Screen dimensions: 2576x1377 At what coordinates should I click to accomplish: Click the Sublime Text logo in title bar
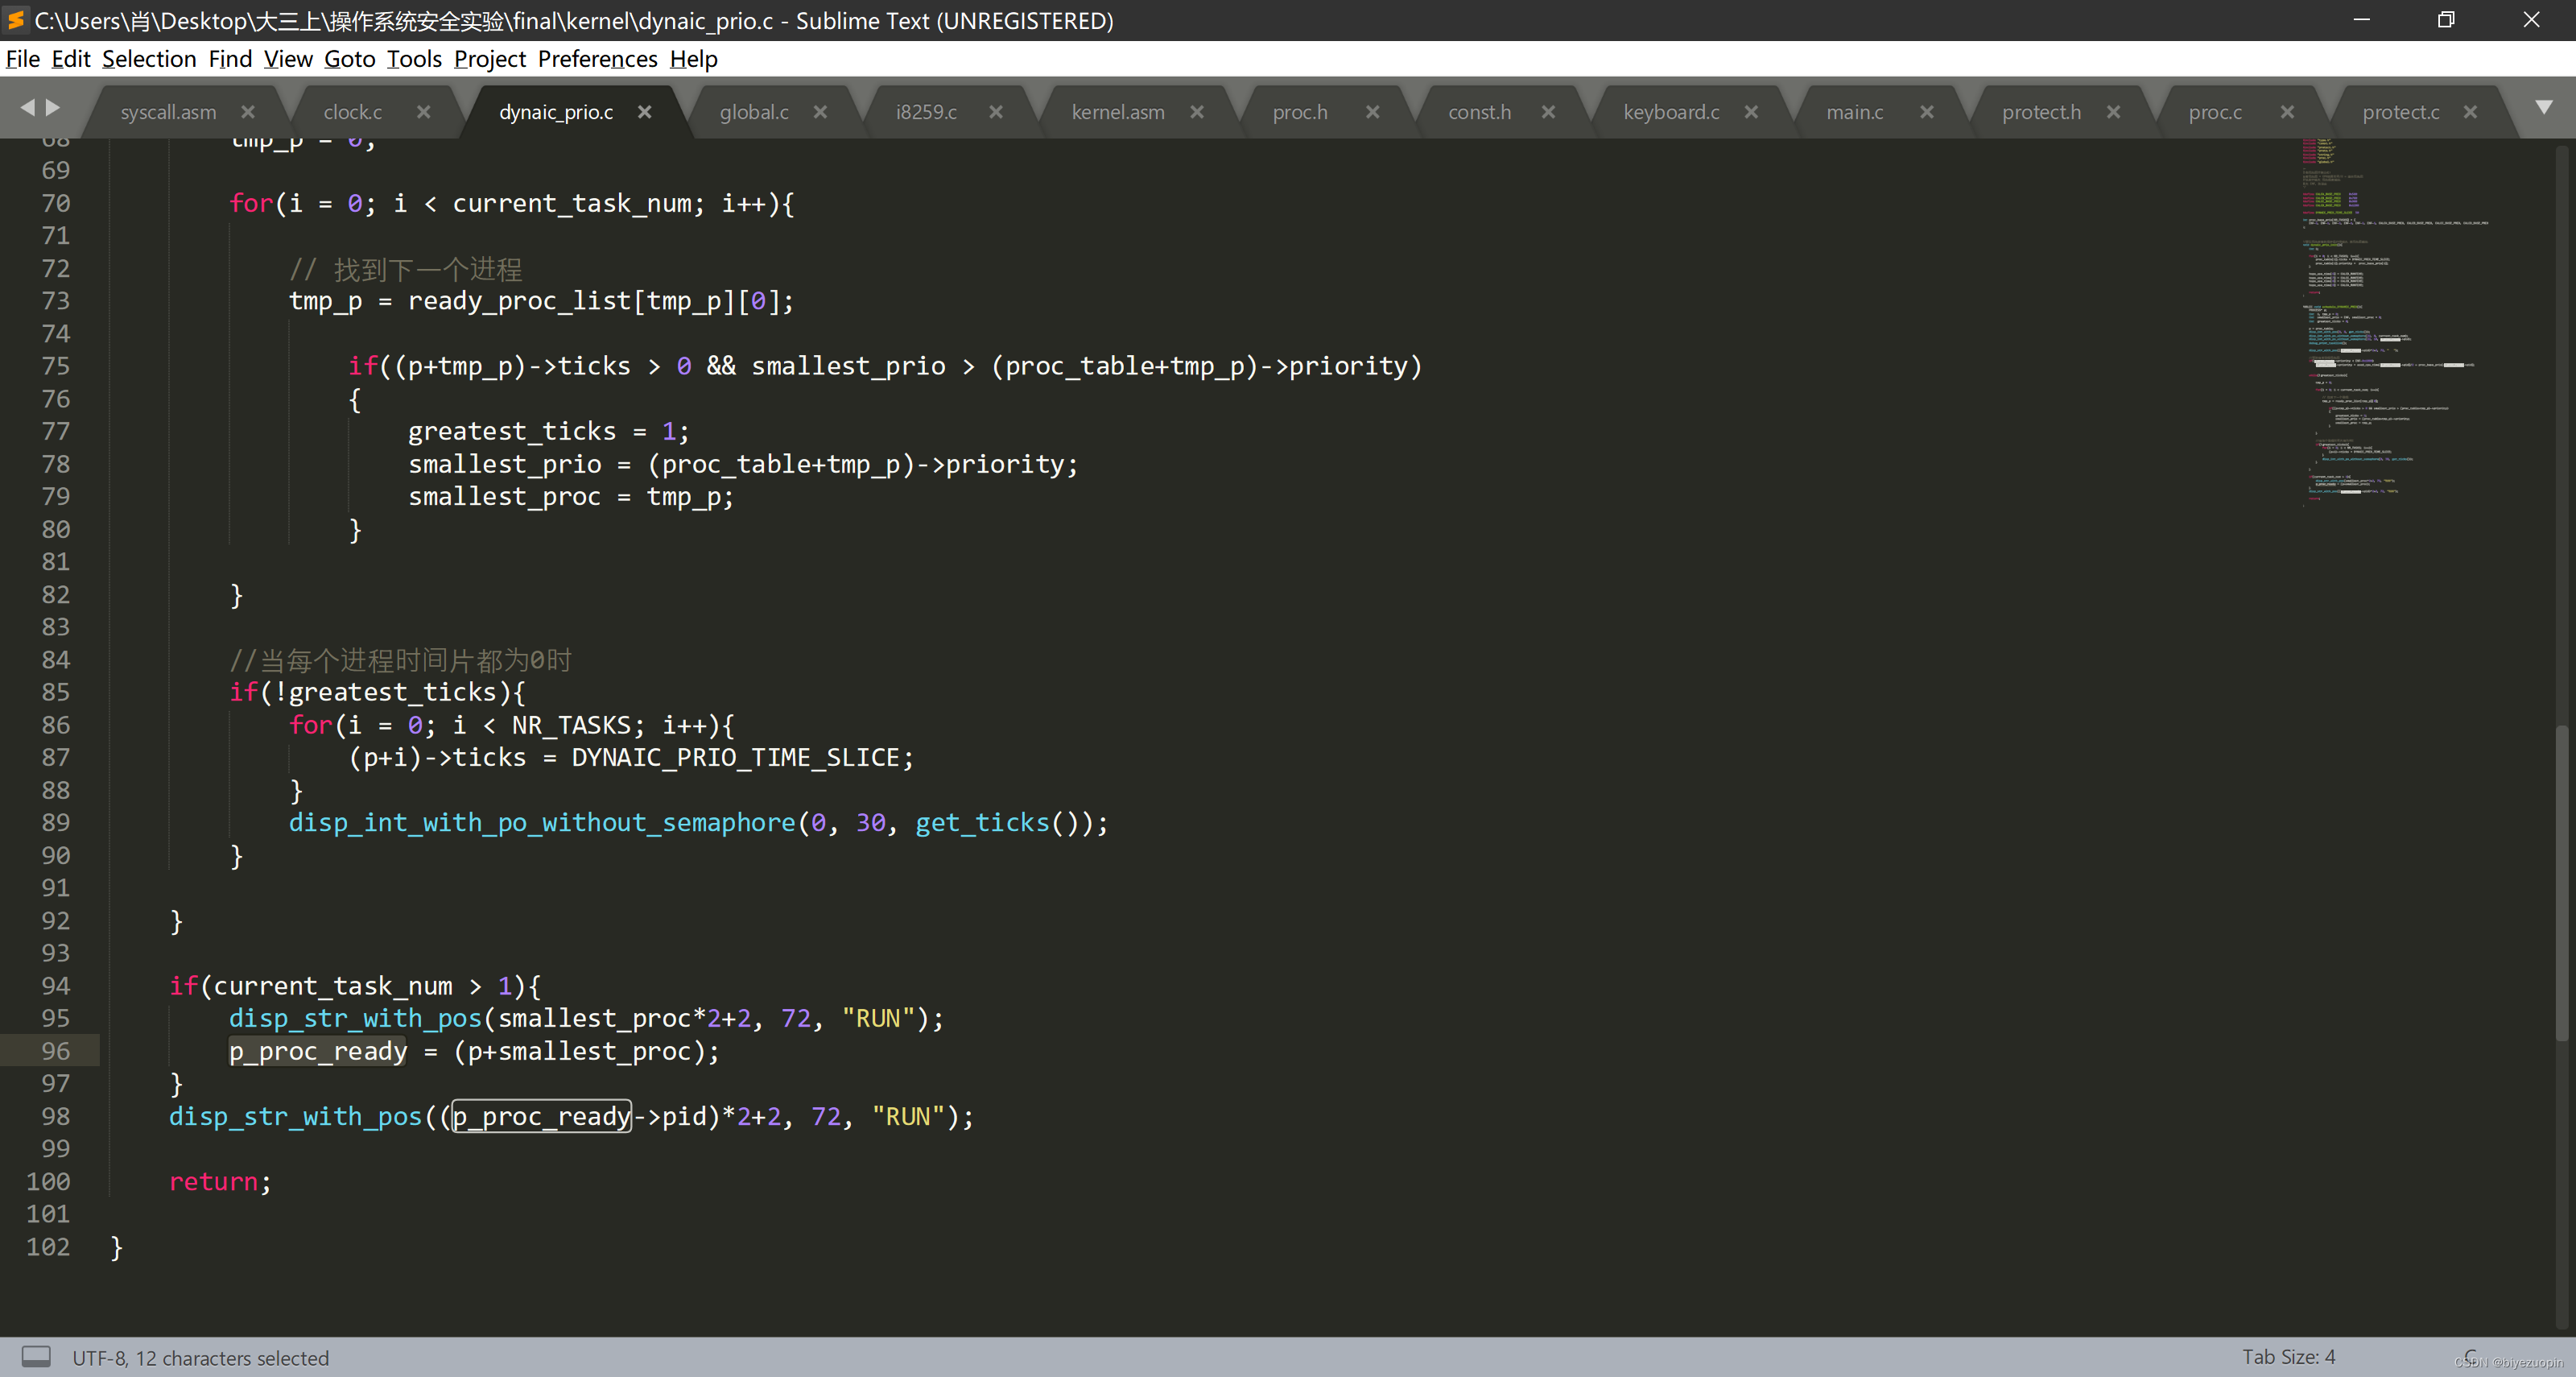(x=15, y=19)
